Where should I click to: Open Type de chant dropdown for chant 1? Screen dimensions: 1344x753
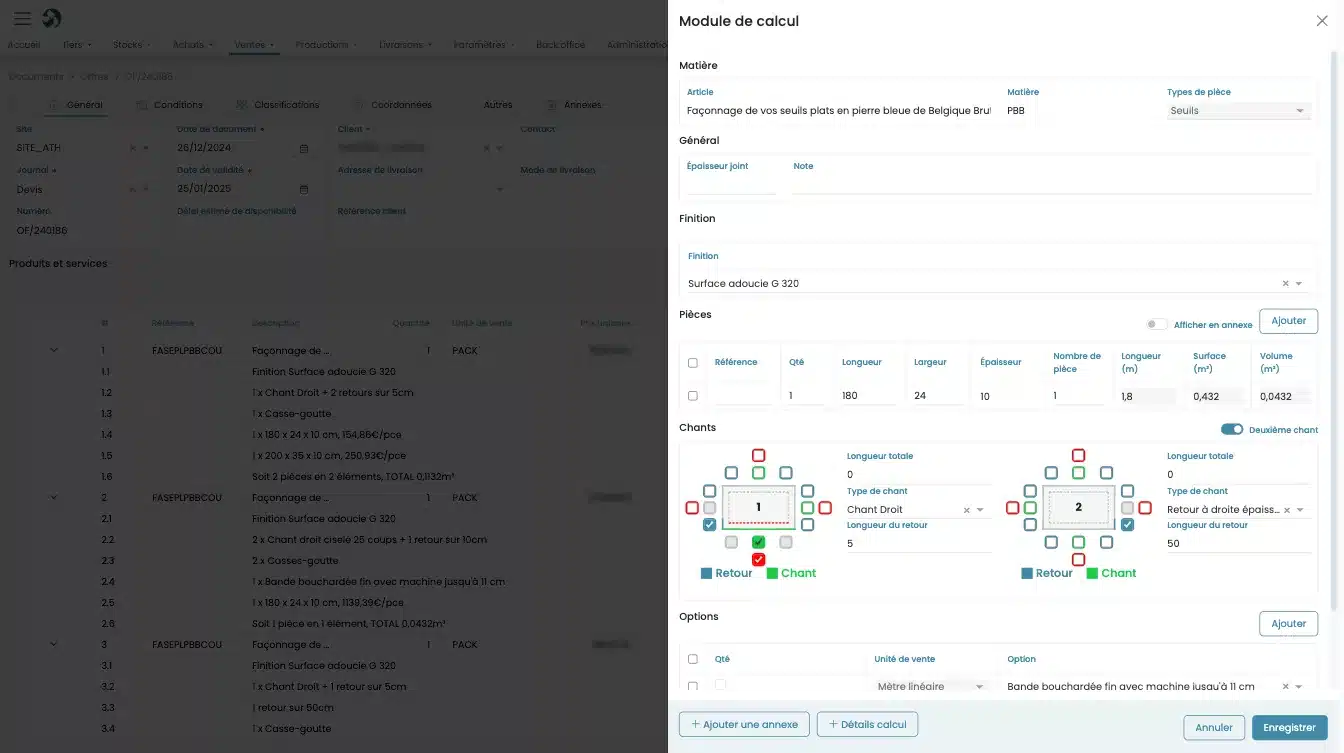point(980,510)
